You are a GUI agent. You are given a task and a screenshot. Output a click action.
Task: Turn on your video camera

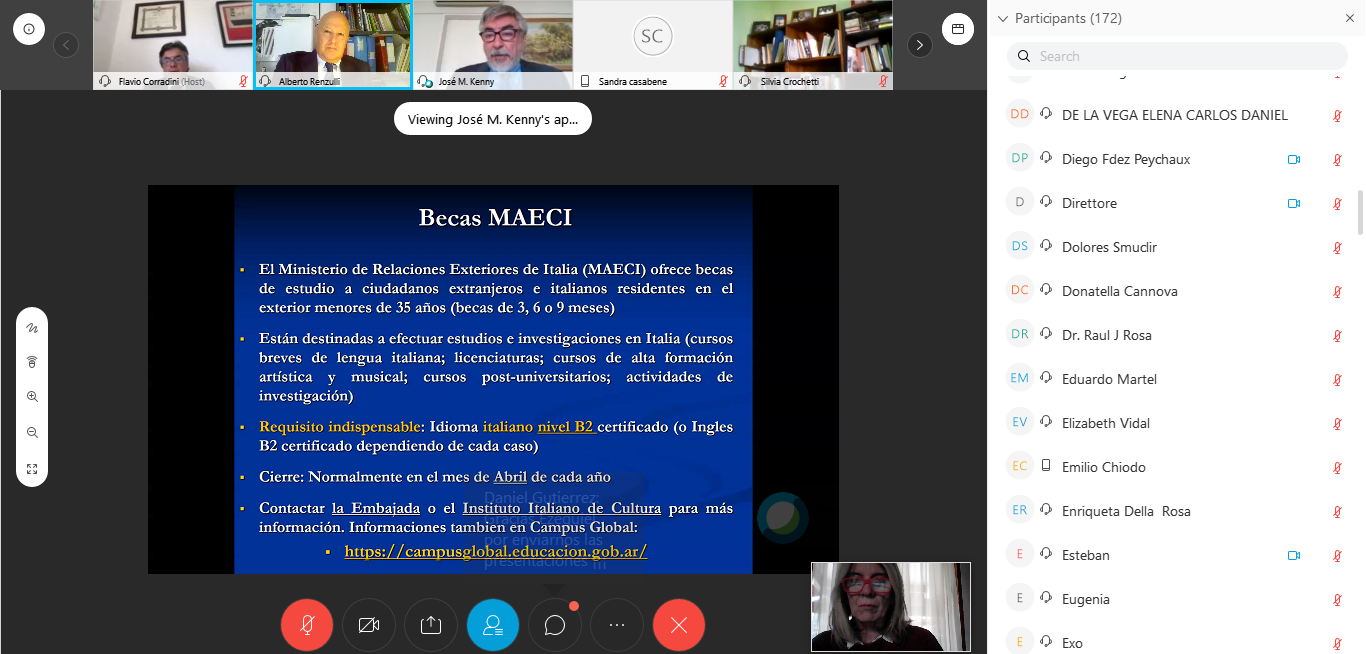point(369,625)
